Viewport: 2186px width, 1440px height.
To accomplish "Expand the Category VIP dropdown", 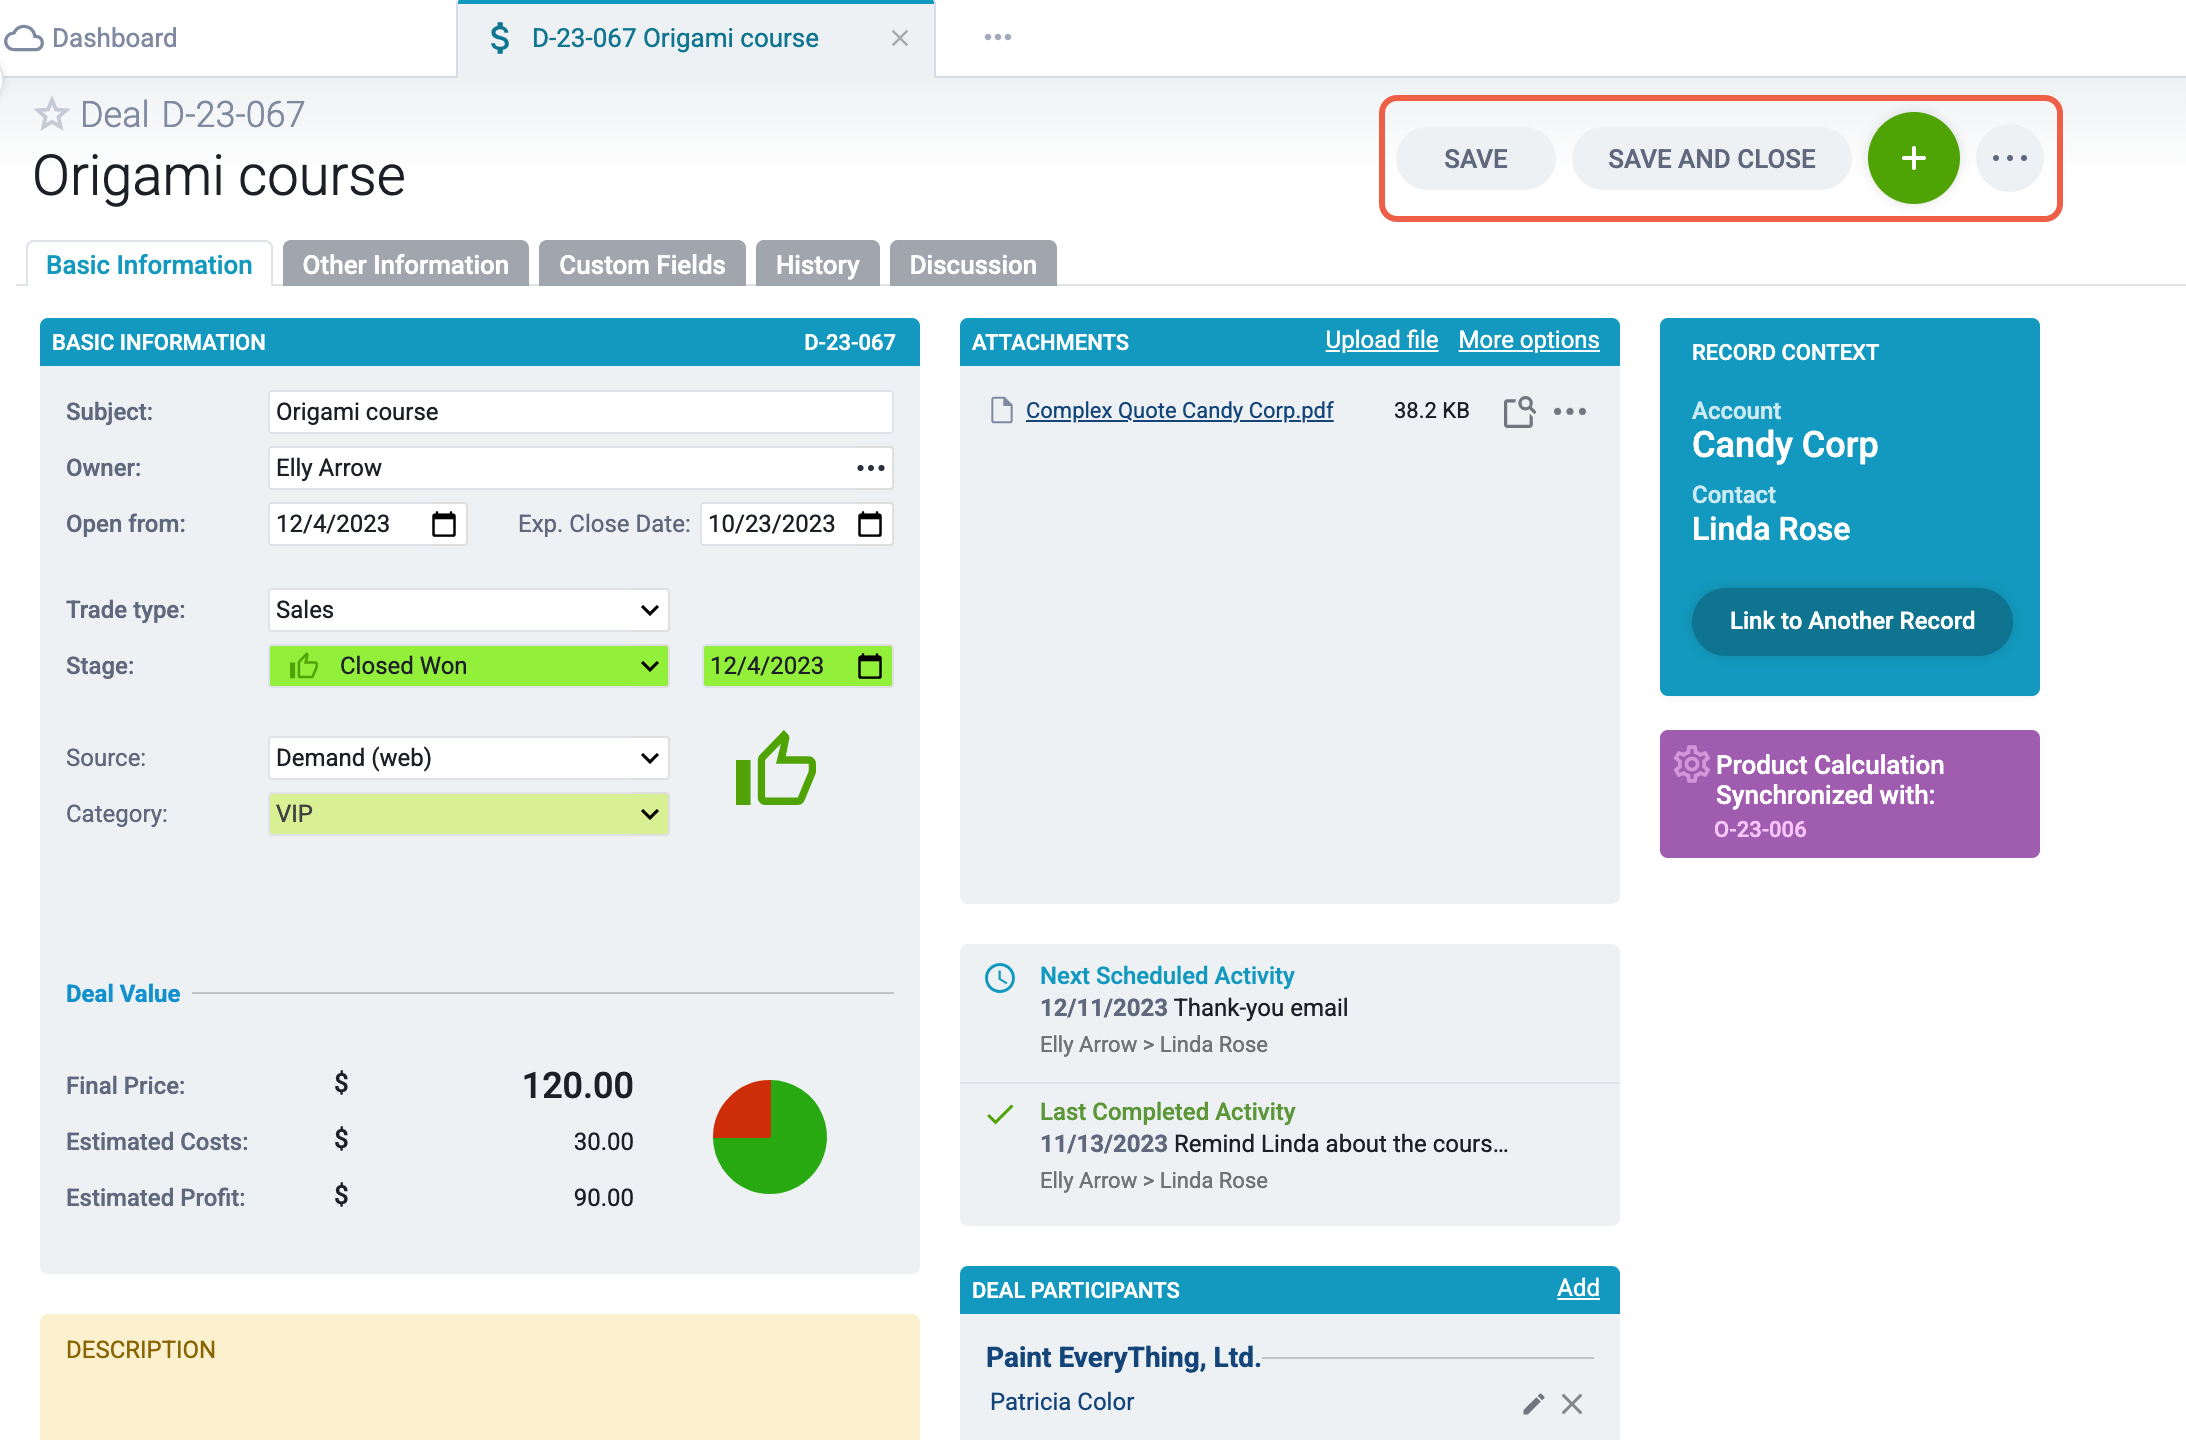I will point(650,814).
